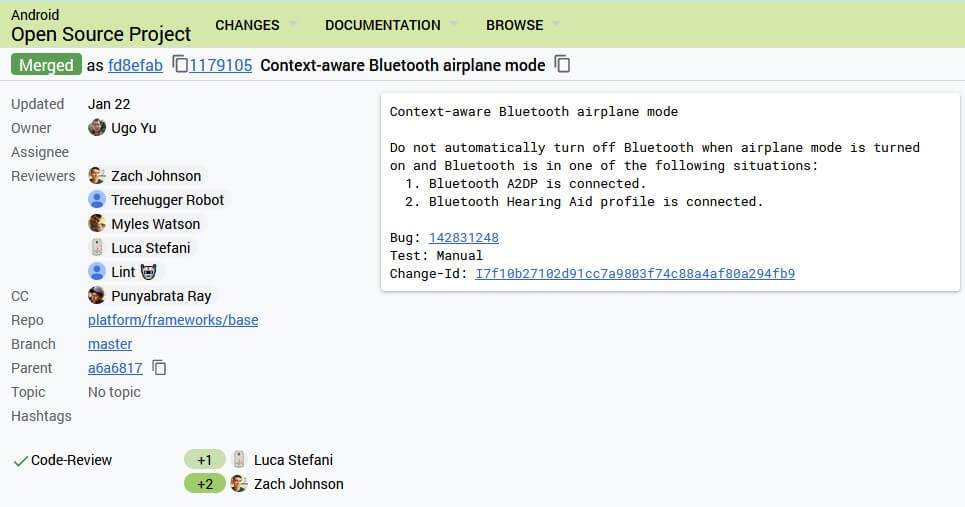Viewport: 965px width, 507px height.
Task: Click the +2 Code-Review vote chip
Action: point(204,484)
